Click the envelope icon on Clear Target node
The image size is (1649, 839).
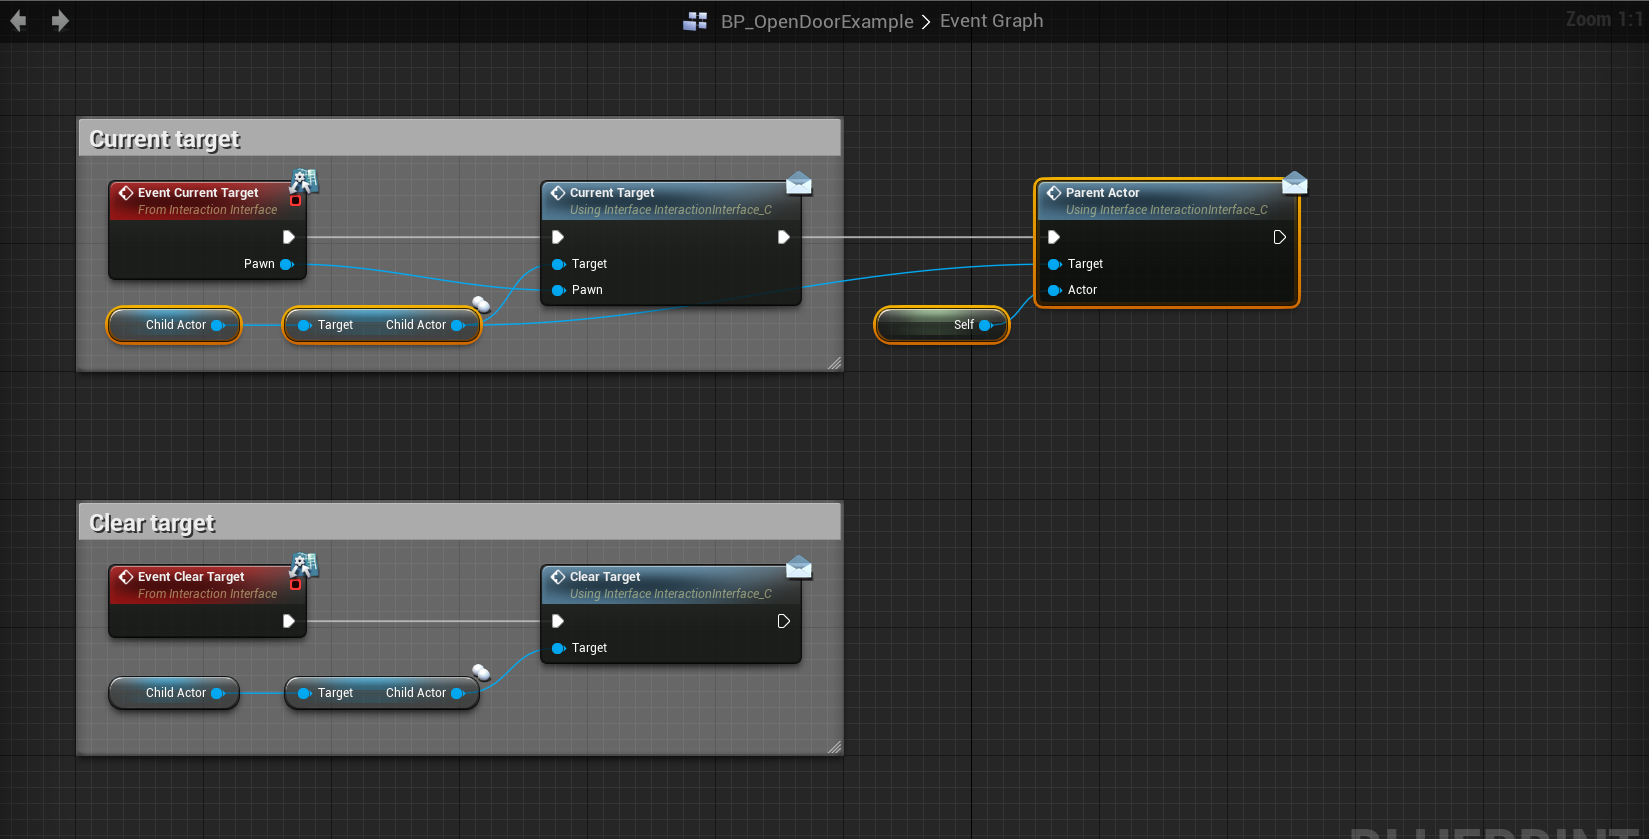pyautogui.click(x=799, y=568)
